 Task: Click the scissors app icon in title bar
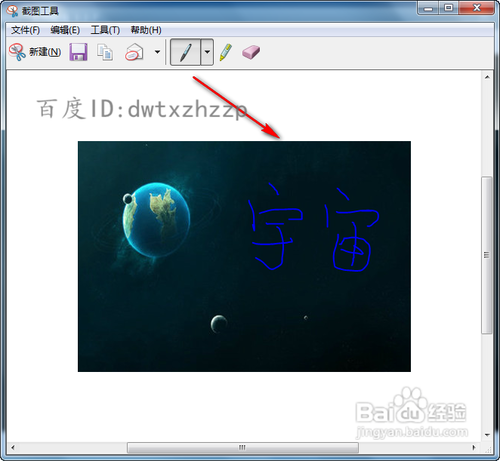13,11
